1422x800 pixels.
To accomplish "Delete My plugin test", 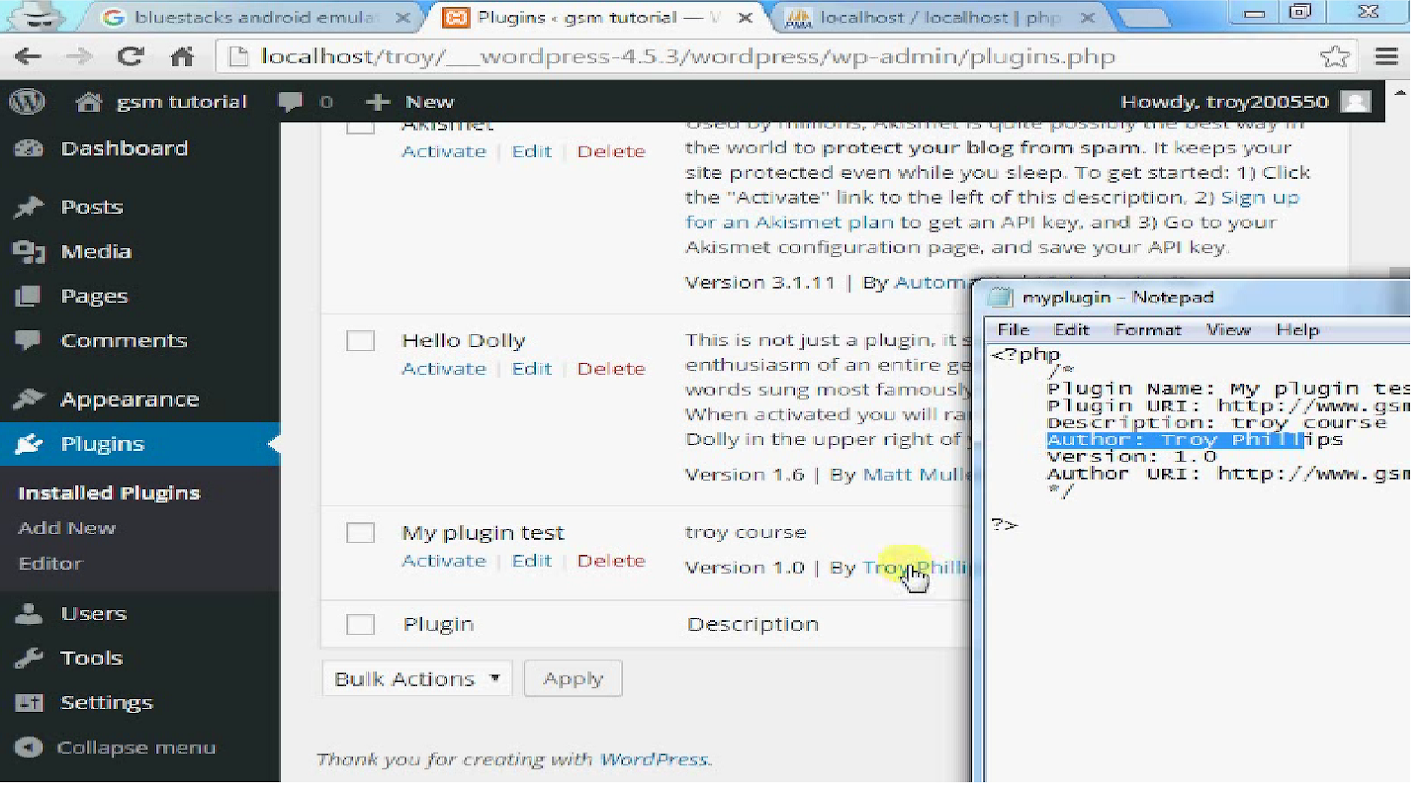I will (x=611, y=560).
